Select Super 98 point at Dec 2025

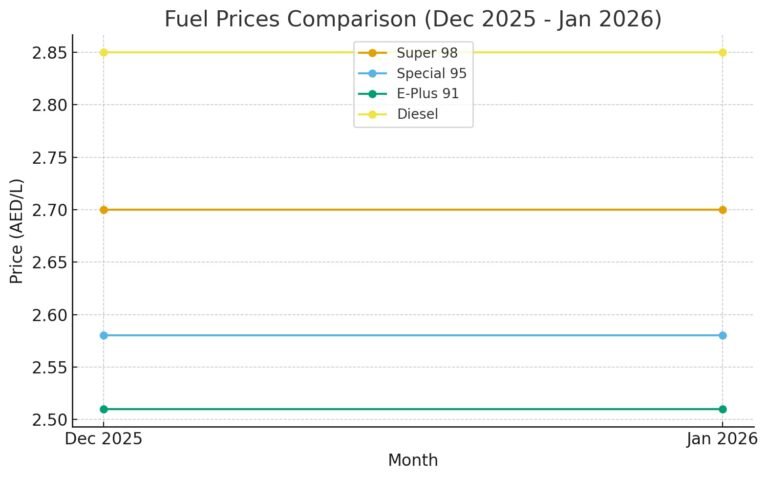point(104,210)
